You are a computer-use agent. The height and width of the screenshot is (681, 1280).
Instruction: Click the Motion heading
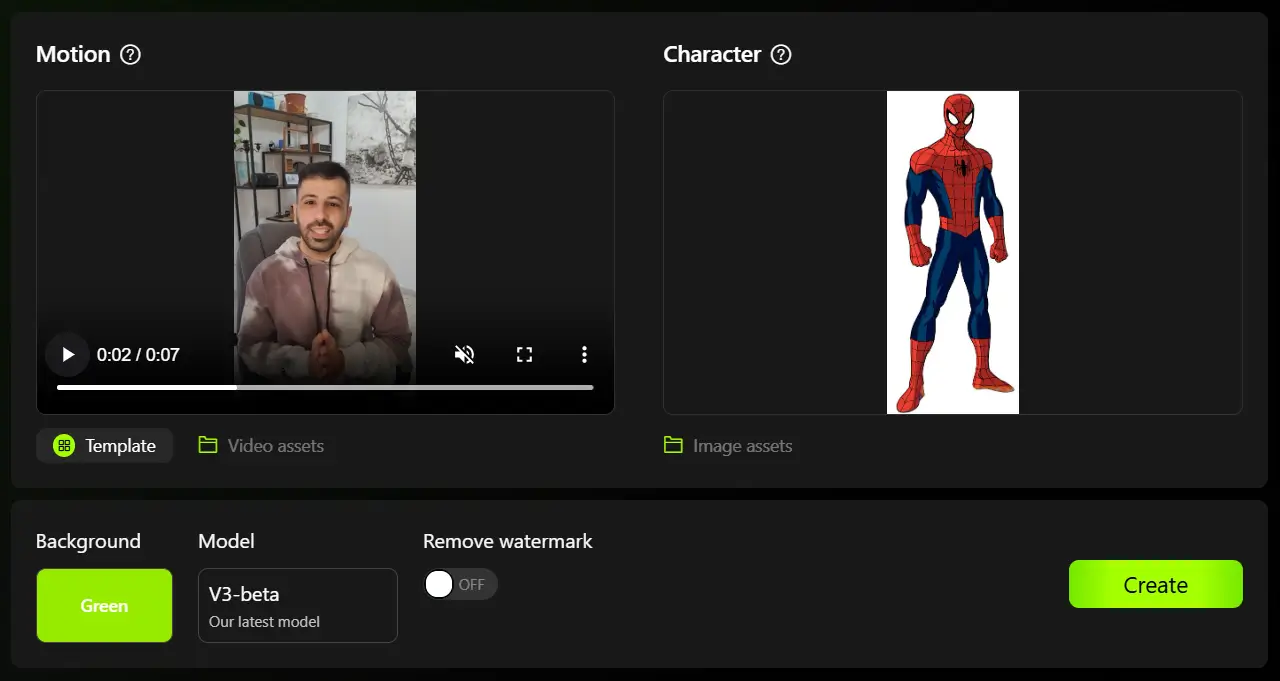coord(73,54)
